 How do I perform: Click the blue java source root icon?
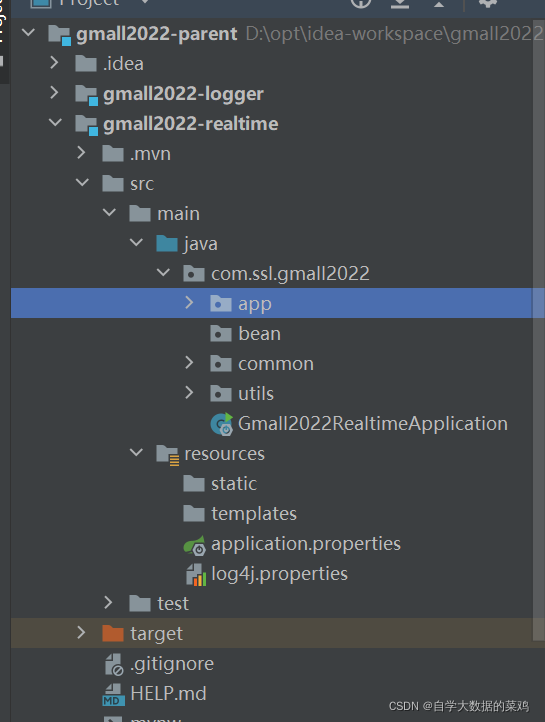pyautogui.click(x=167, y=244)
